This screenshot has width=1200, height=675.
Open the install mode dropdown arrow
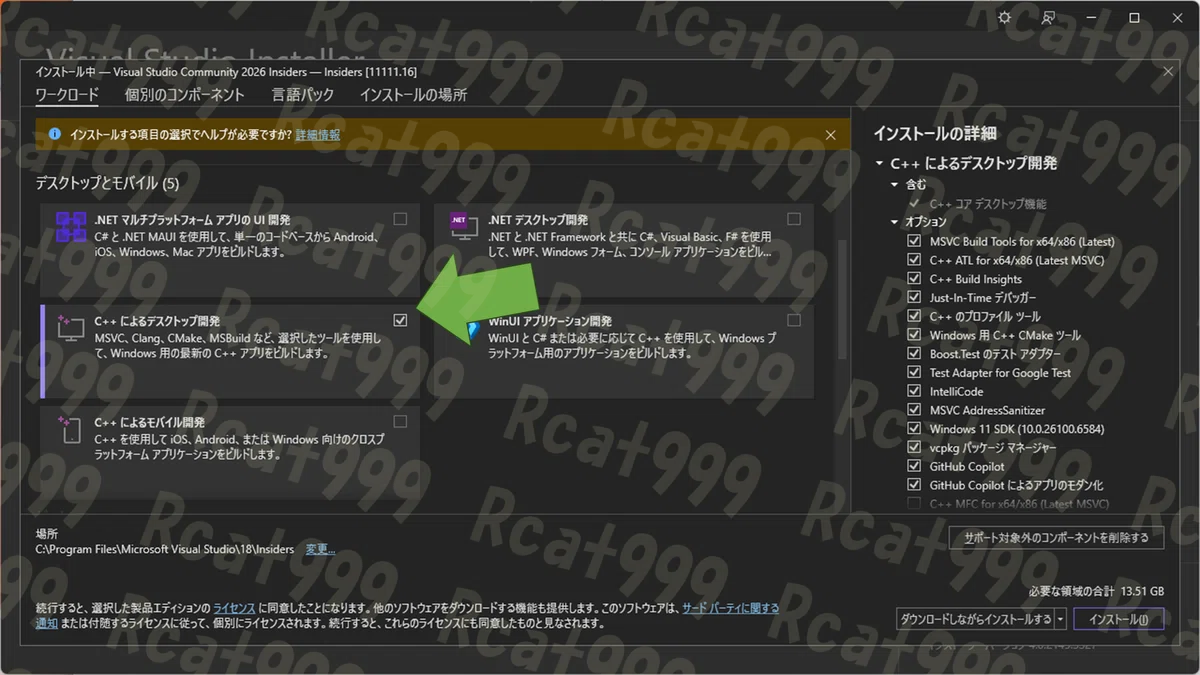pos(1061,619)
